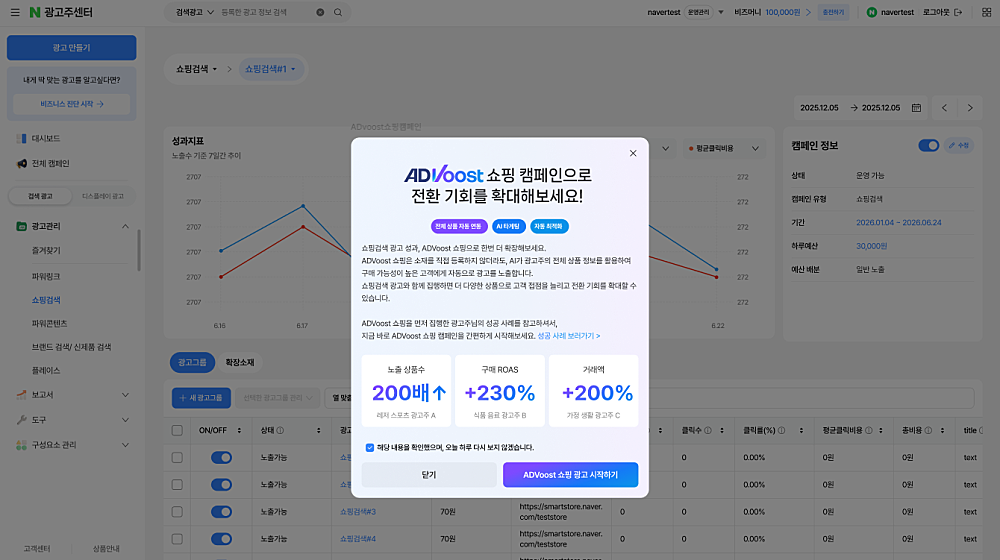The height and width of the screenshot is (560, 1000).
Task: Click the sidebar scrollbar thumb
Action: coord(138,250)
